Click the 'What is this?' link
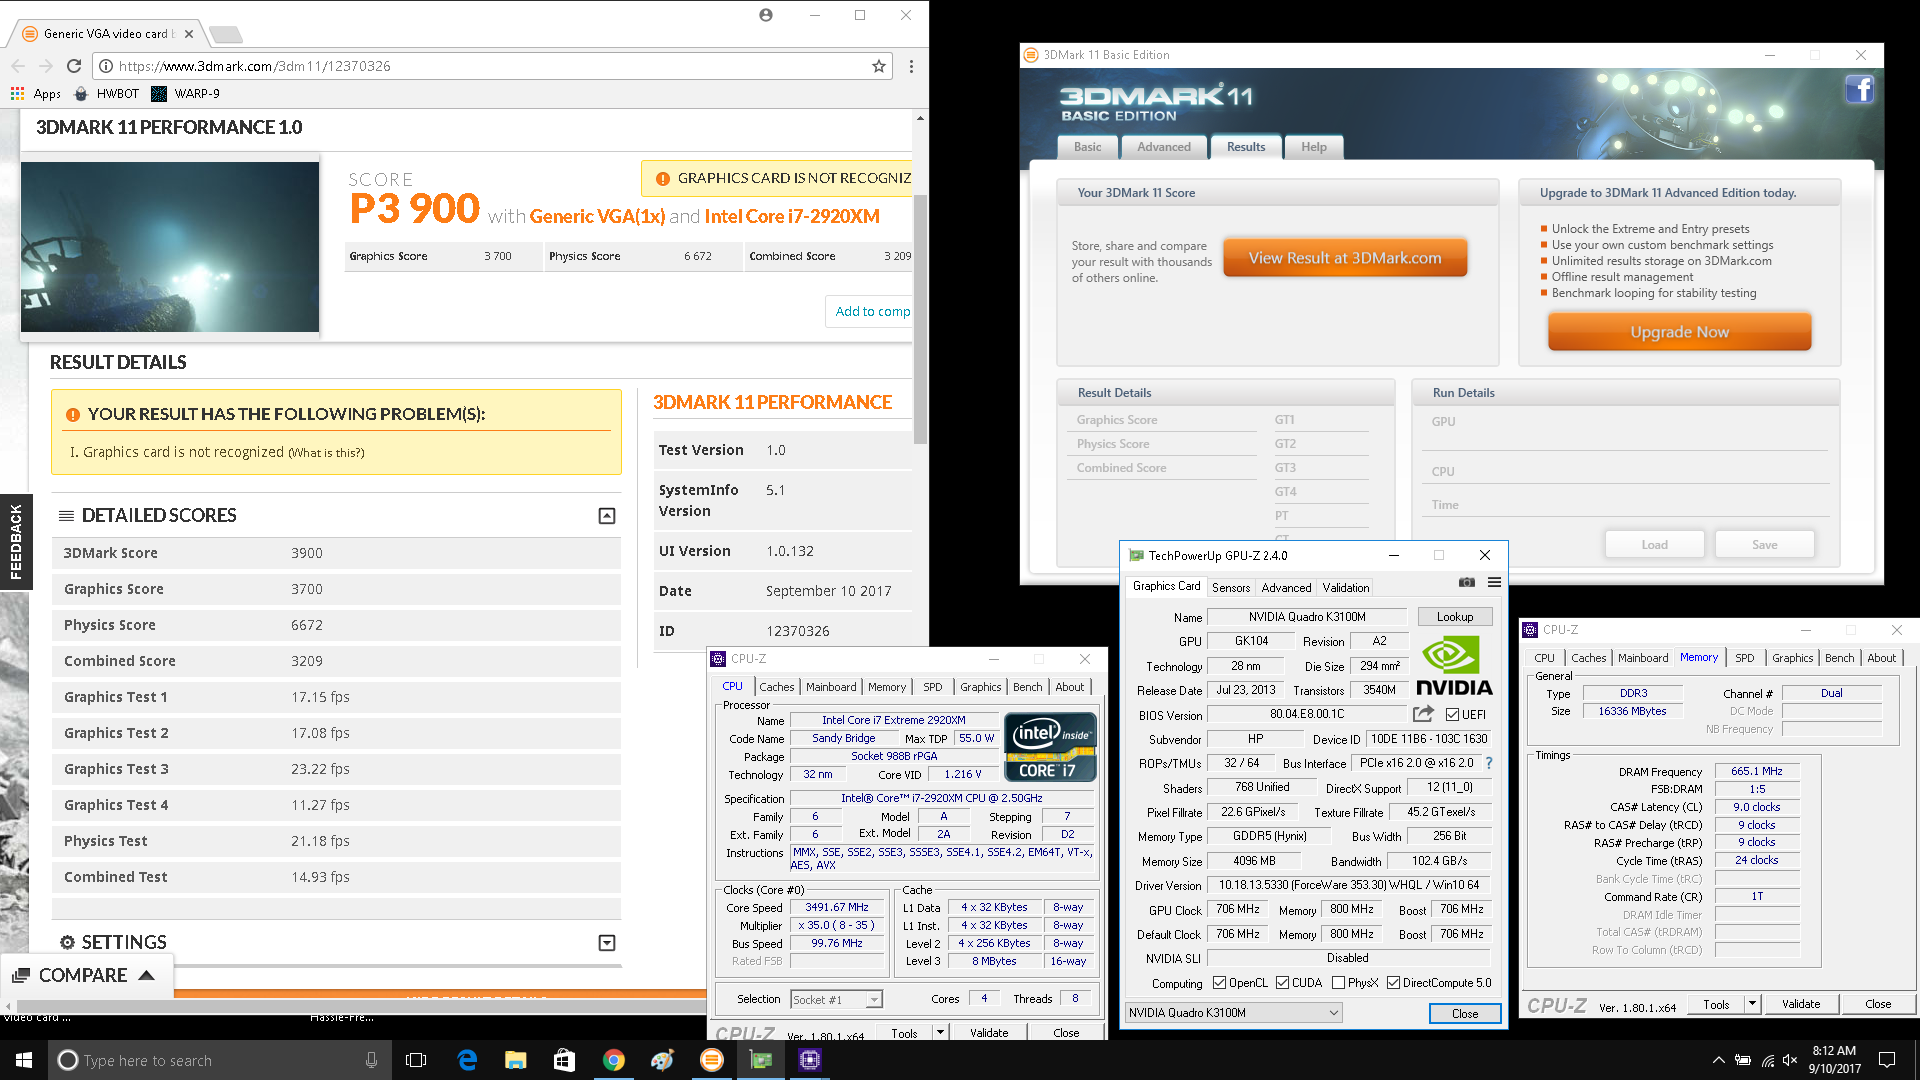 click(x=327, y=453)
